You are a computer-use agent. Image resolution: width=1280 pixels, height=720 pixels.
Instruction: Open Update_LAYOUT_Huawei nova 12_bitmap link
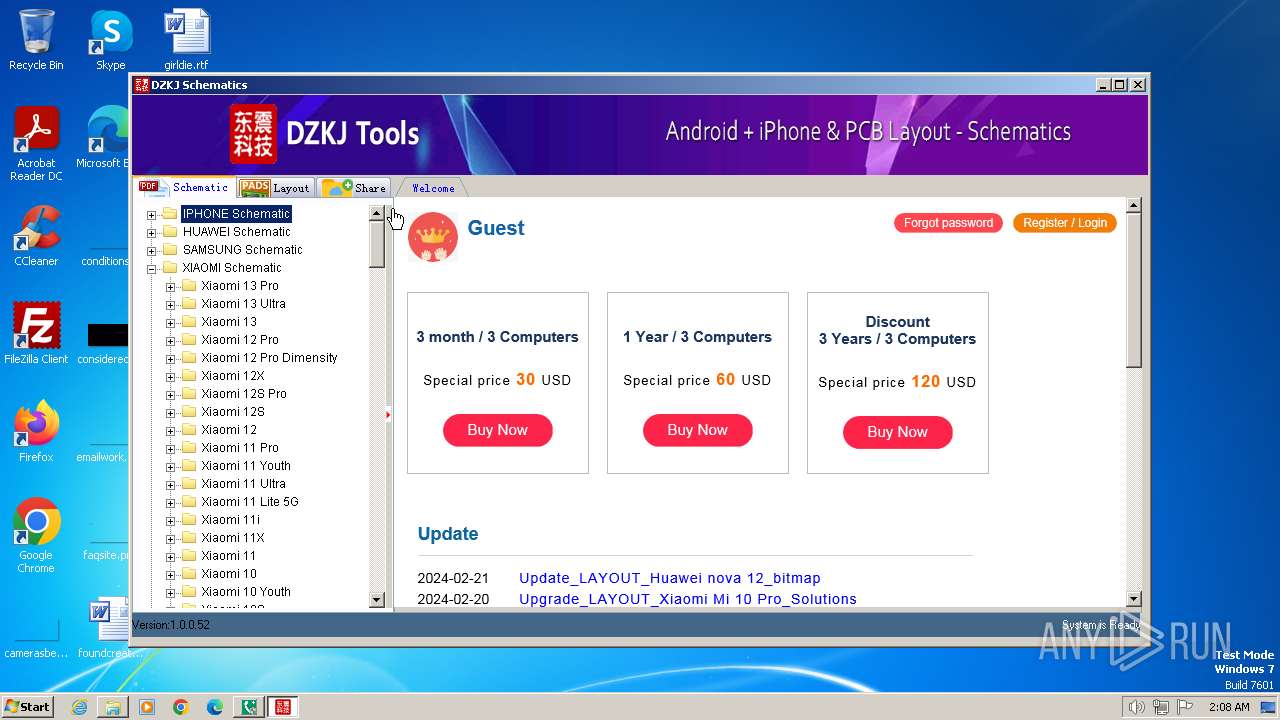click(669, 578)
